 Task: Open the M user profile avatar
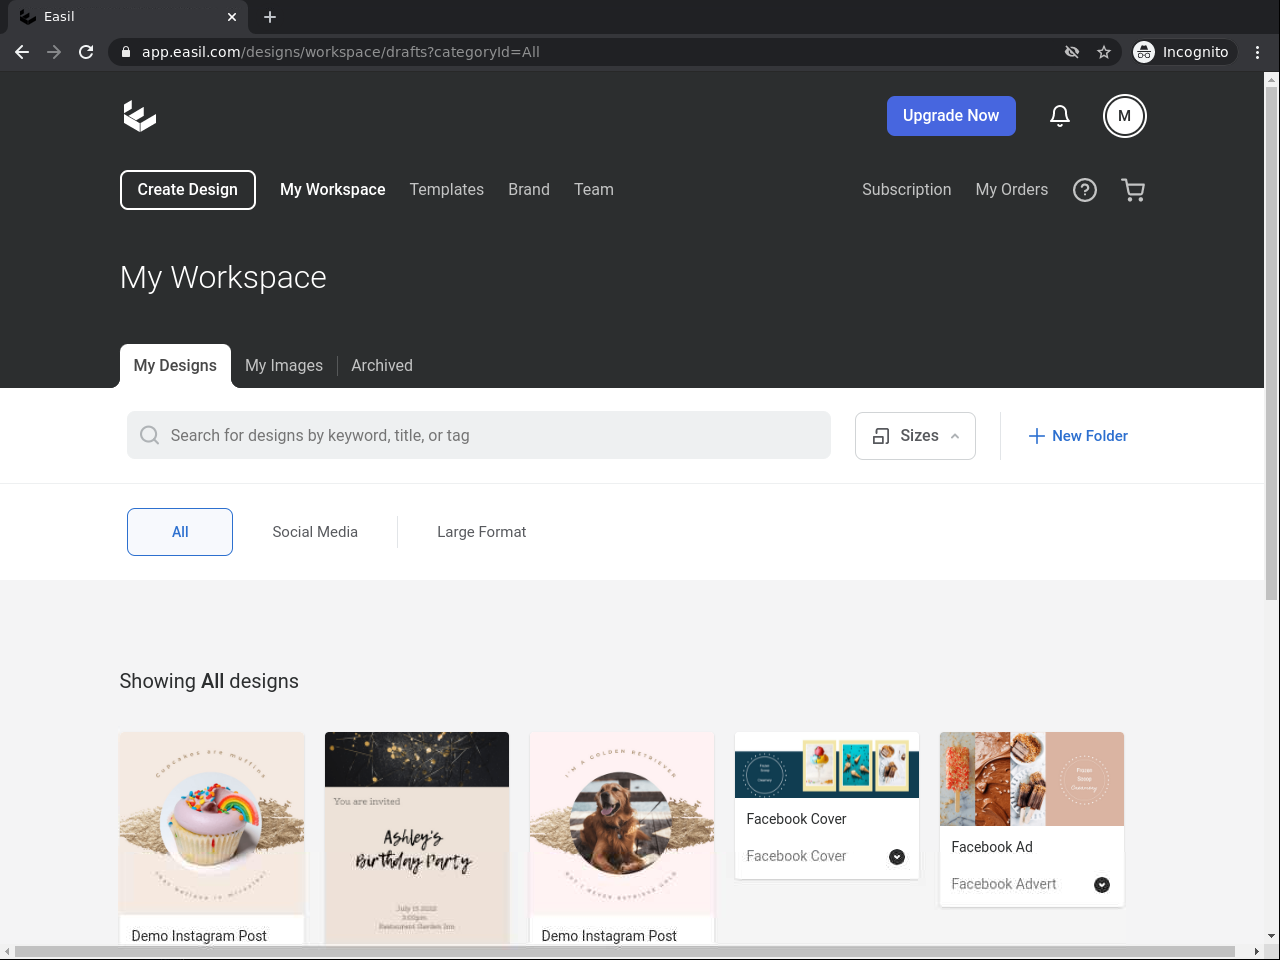(x=1125, y=116)
